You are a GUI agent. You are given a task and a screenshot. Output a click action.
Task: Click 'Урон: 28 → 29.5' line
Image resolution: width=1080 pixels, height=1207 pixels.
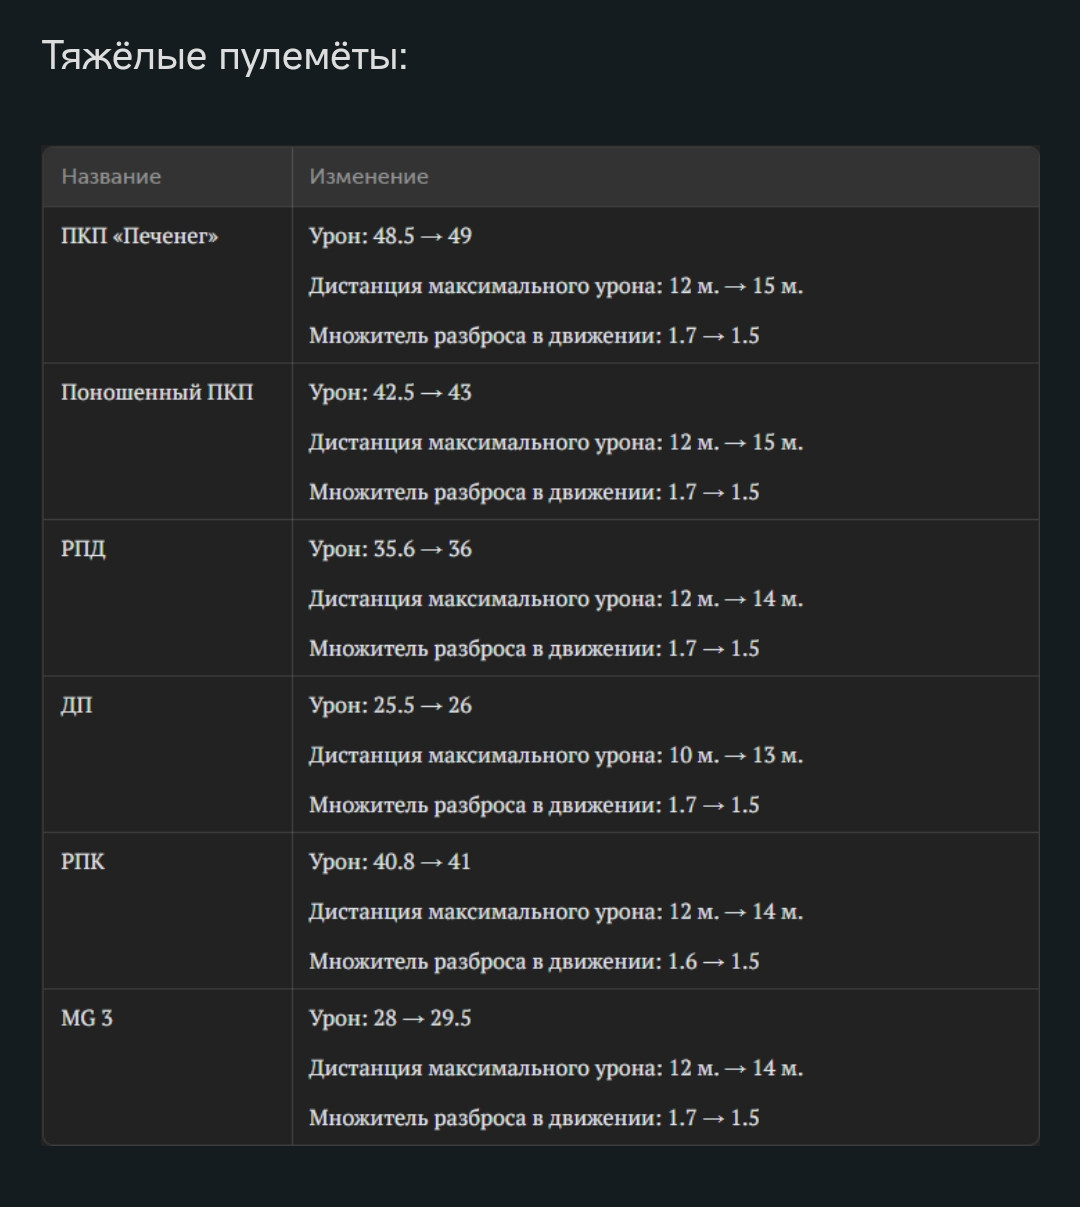[390, 1018]
